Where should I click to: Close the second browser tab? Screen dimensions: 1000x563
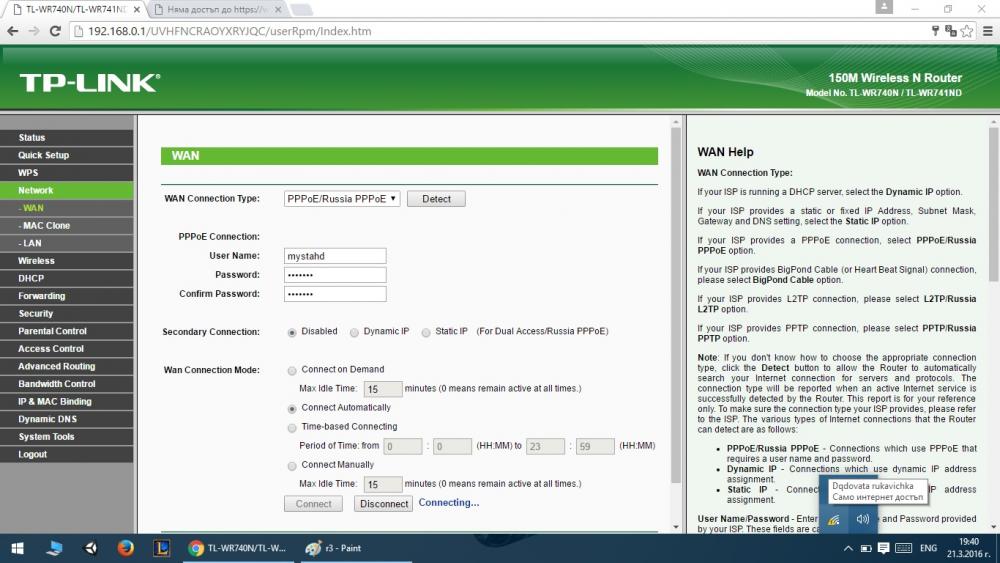(x=277, y=10)
